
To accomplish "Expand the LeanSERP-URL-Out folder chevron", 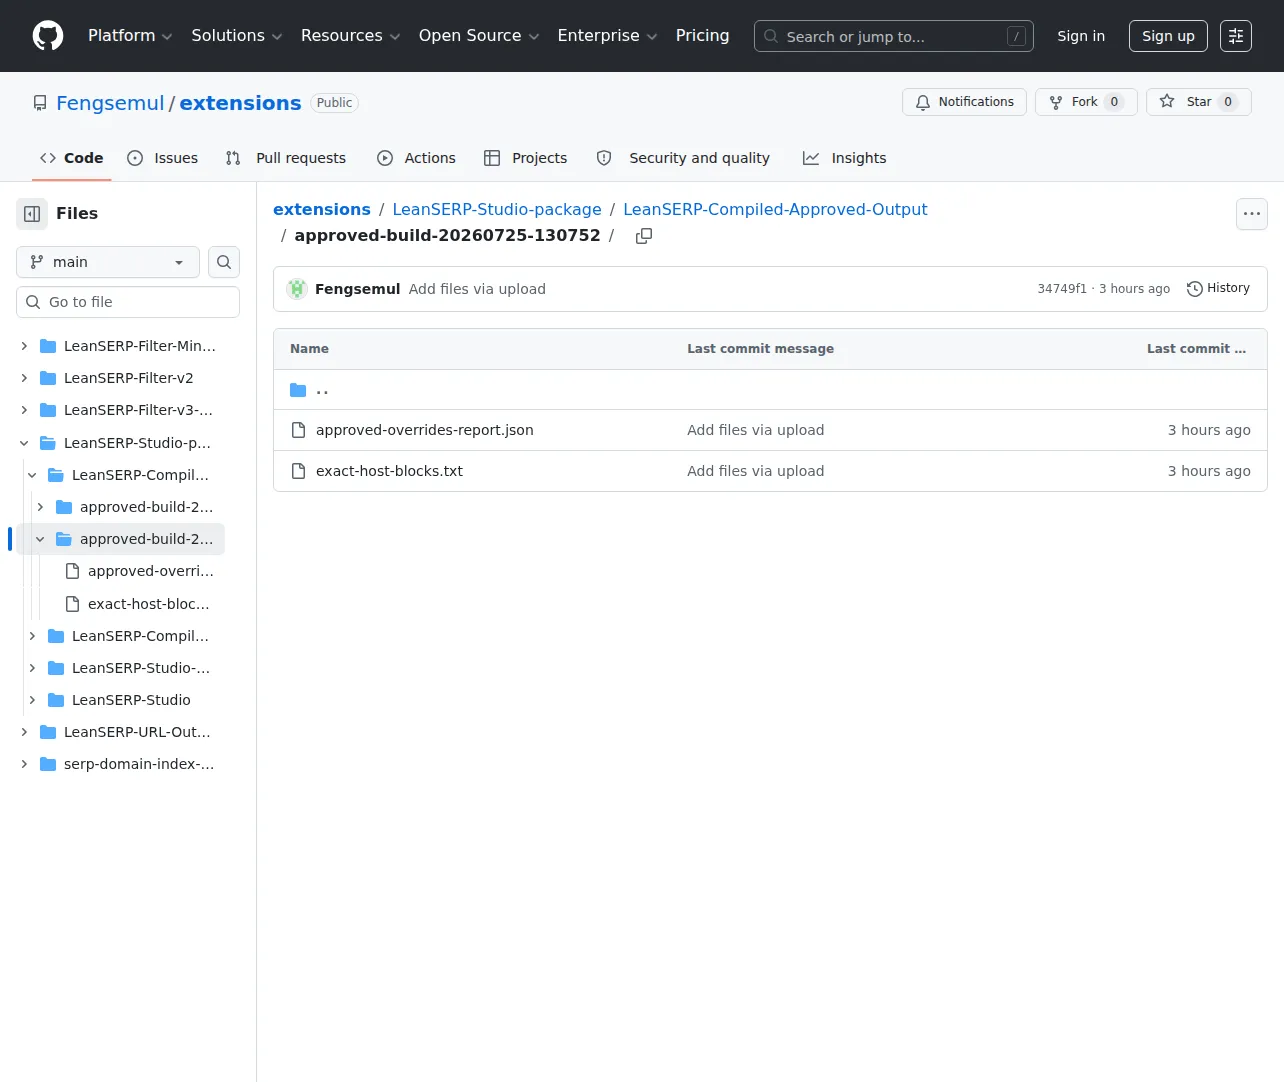I will [x=24, y=732].
